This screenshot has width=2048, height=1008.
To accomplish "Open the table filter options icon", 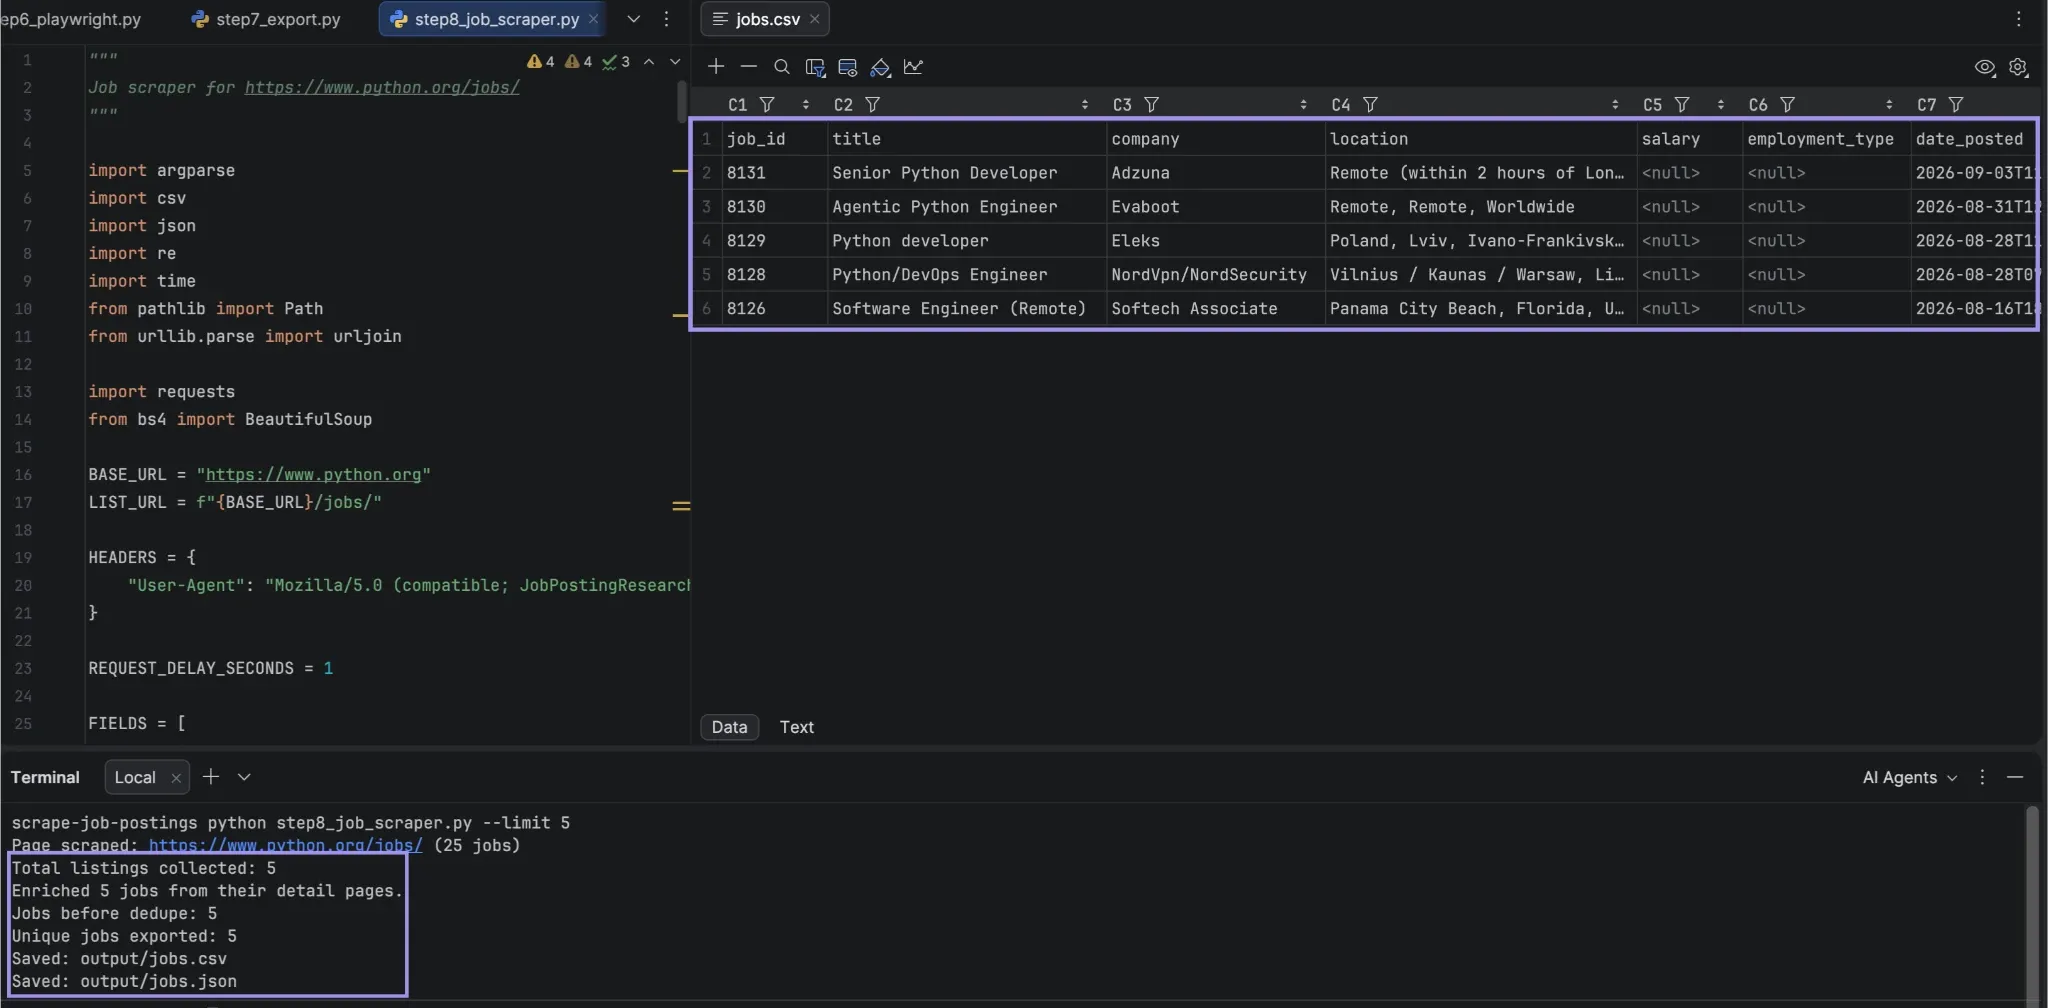I will pyautogui.click(x=815, y=67).
